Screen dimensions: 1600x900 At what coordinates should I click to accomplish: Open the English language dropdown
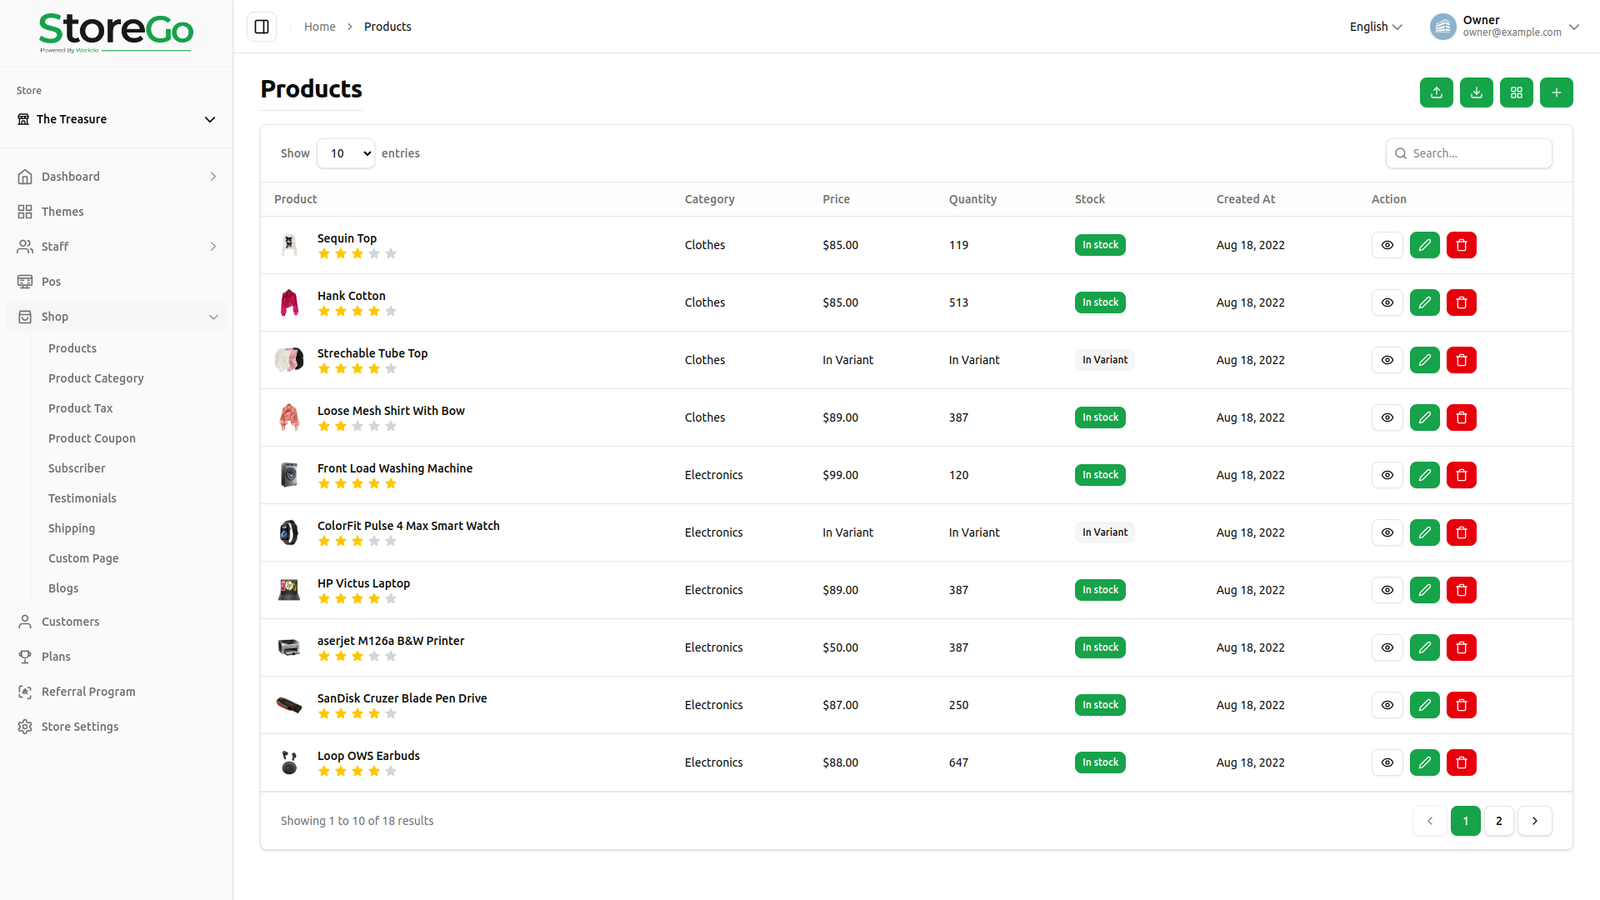click(x=1375, y=27)
